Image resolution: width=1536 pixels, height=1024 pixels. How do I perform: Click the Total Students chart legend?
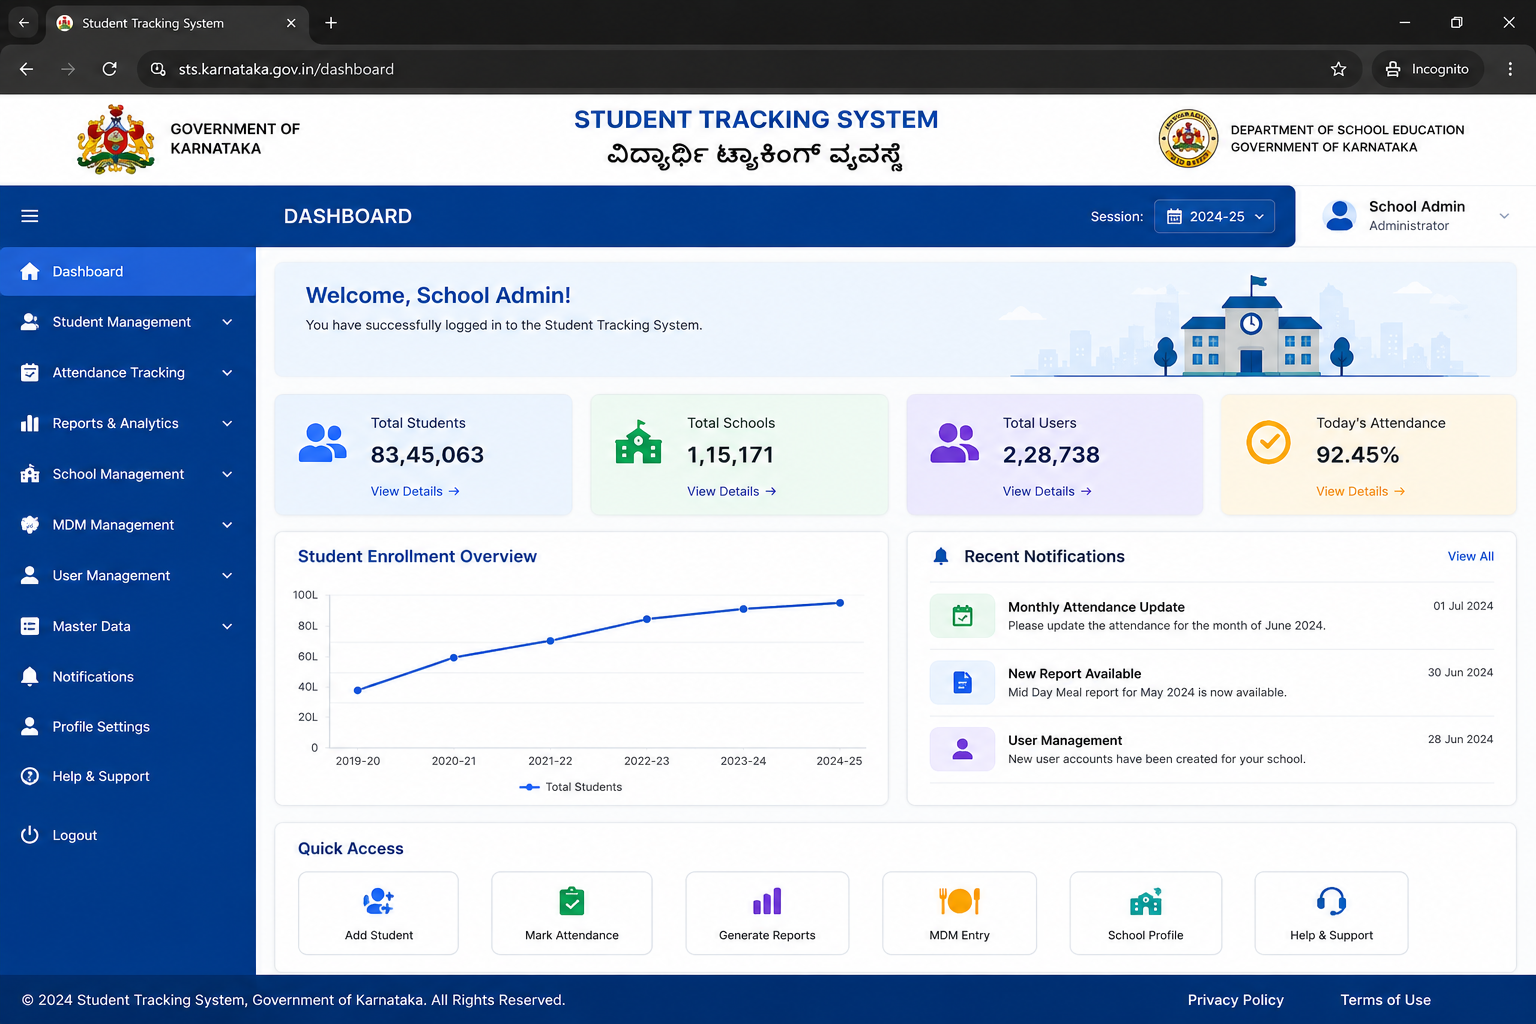click(x=571, y=787)
